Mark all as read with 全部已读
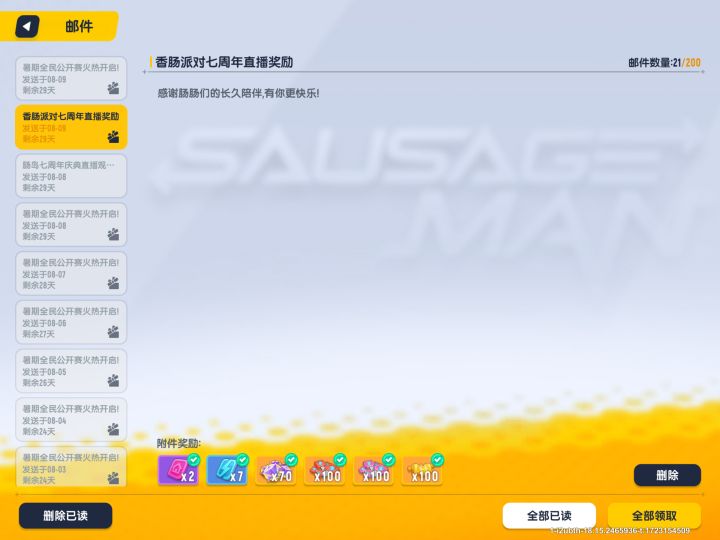This screenshot has height=540, width=720. click(549, 515)
